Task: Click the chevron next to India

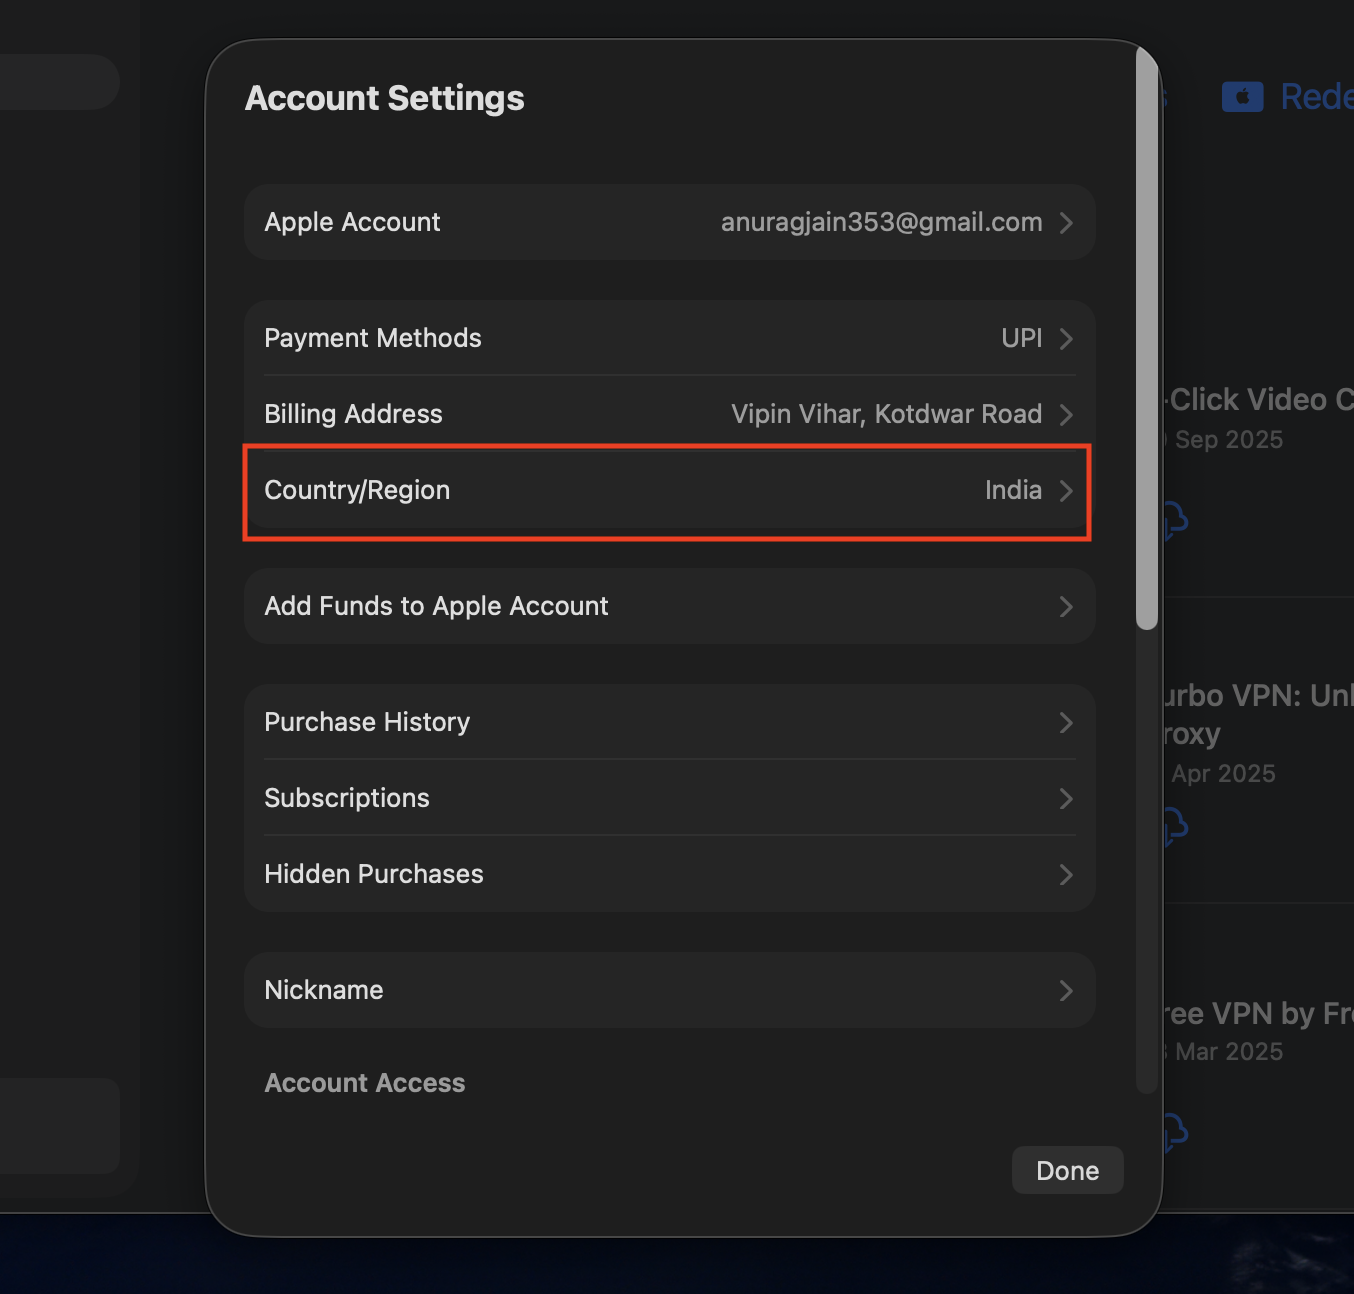Action: coord(1066,491)
